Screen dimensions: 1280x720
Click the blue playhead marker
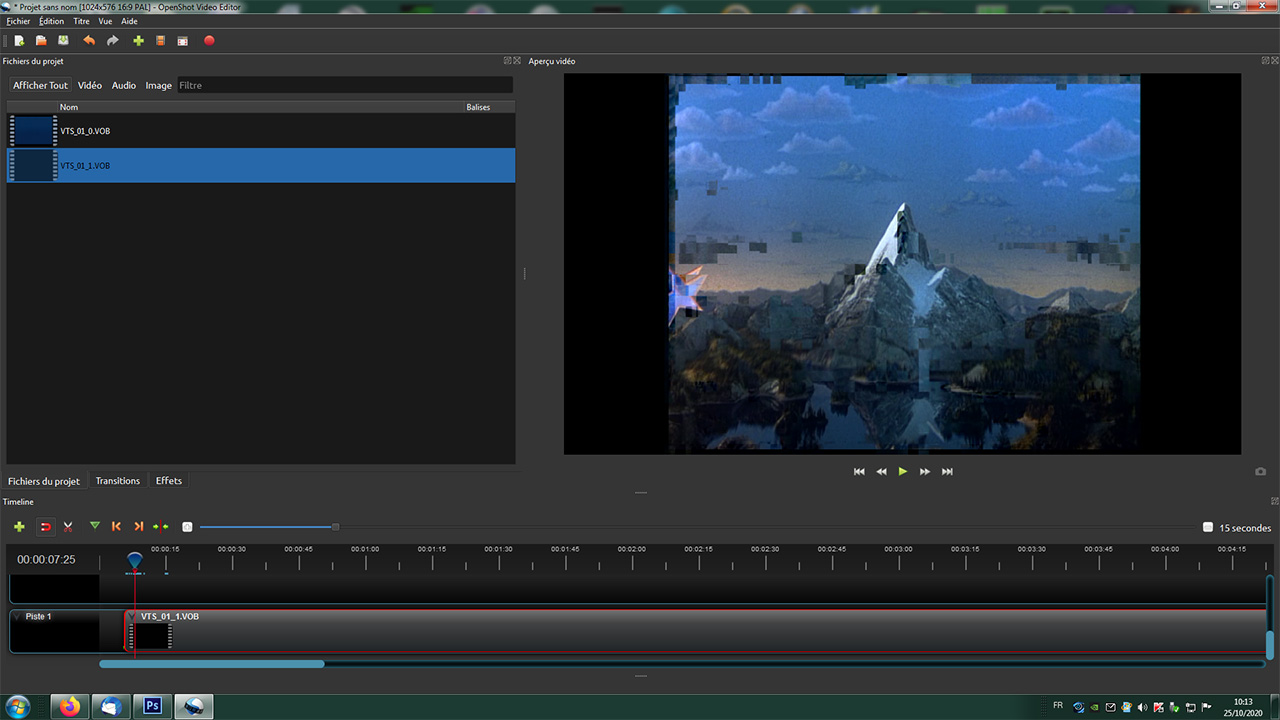(135, 562)
